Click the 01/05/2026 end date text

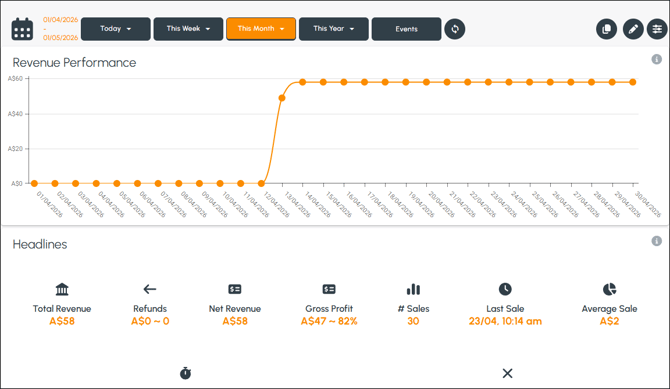(x=60, y=38)
